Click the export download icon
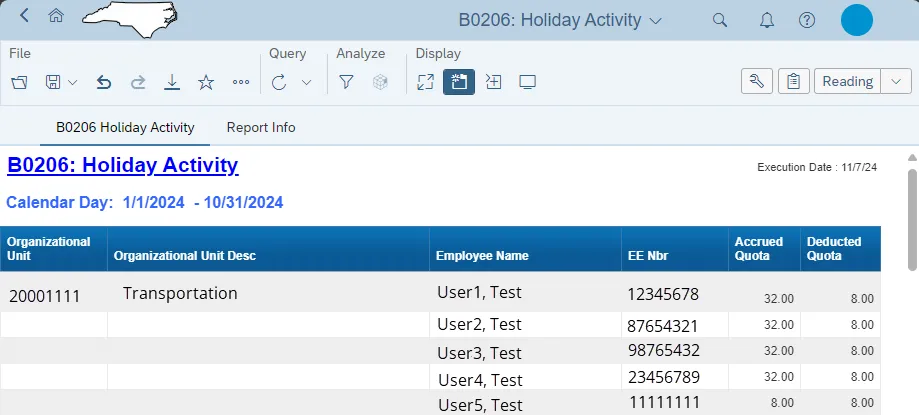This screenshot has height=415, width=919. [x=172, y=82]
